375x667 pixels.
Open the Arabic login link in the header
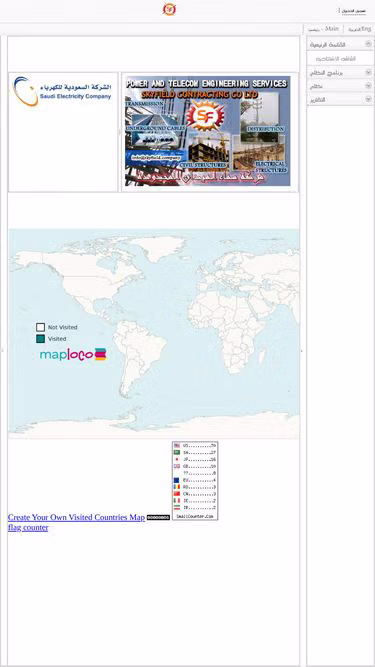point(354,10)
